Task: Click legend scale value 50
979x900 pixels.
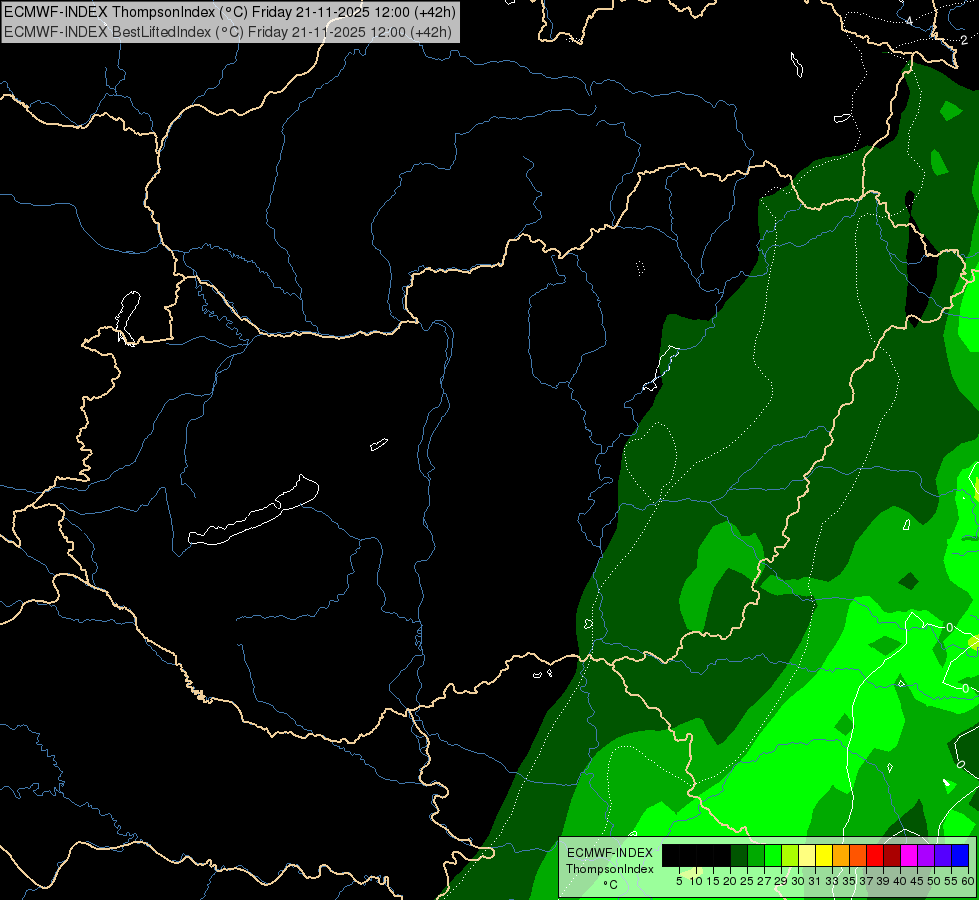Action: coord(933,881)
